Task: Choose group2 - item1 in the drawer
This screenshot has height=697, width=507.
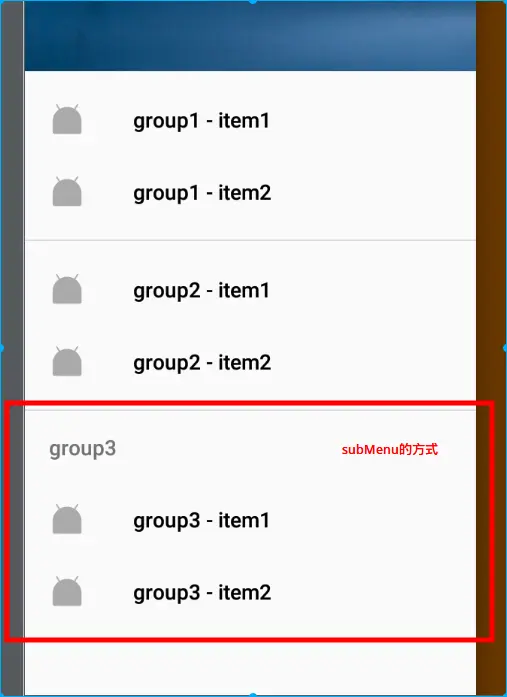Action: tap(250, 290)
